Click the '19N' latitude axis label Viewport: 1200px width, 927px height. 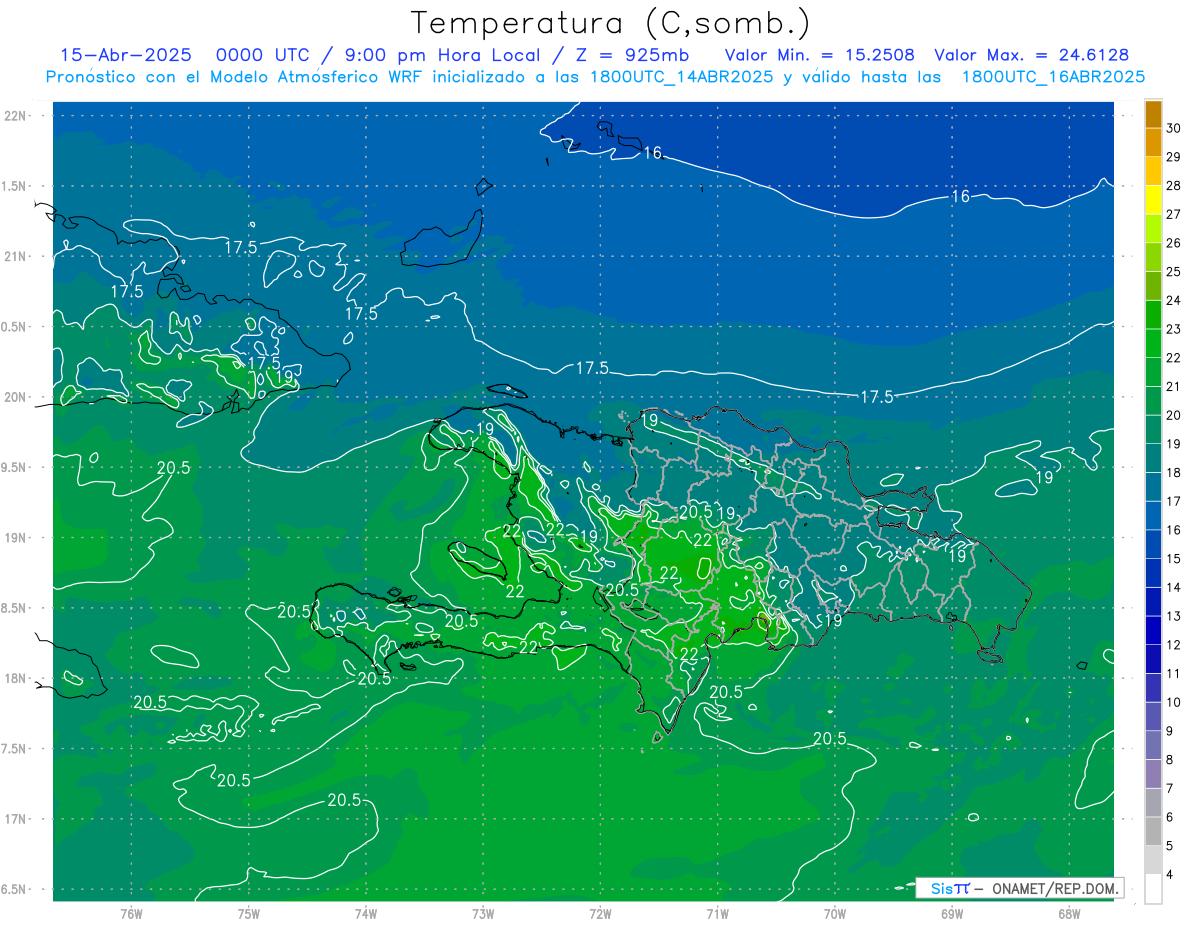[x=16, y=538]
